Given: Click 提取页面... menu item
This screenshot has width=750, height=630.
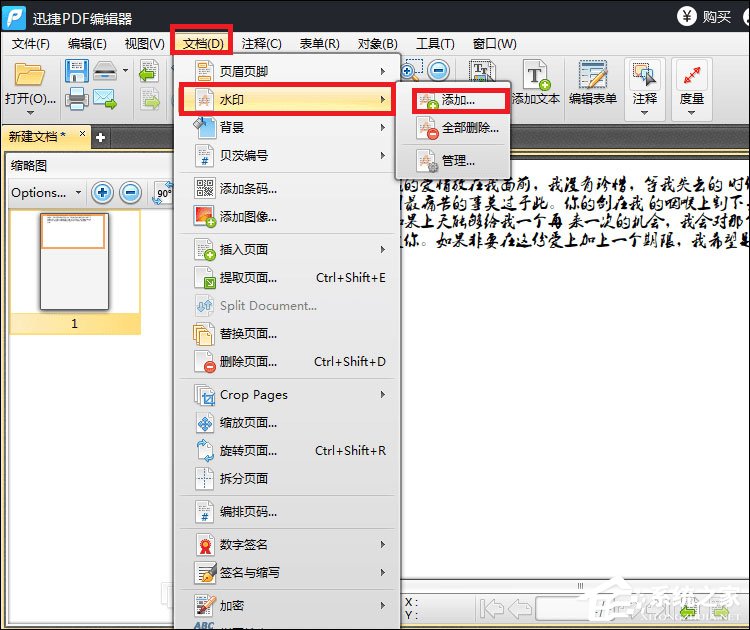Looking at the screenshot, I should pos(288,277).
